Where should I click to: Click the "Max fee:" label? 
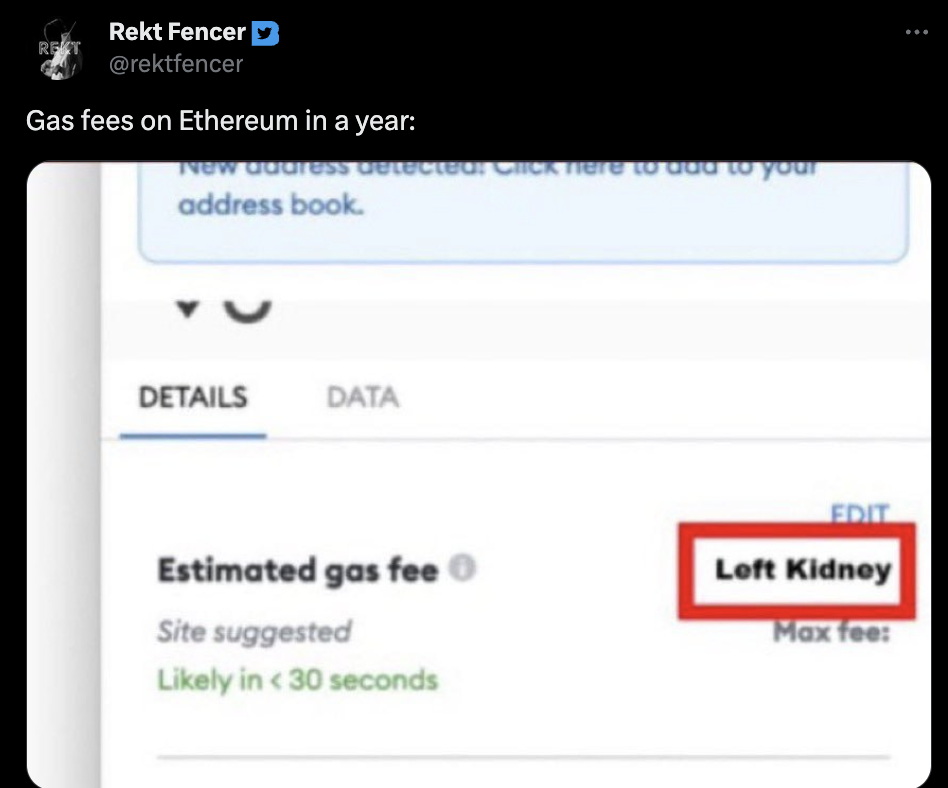point(831,631)
